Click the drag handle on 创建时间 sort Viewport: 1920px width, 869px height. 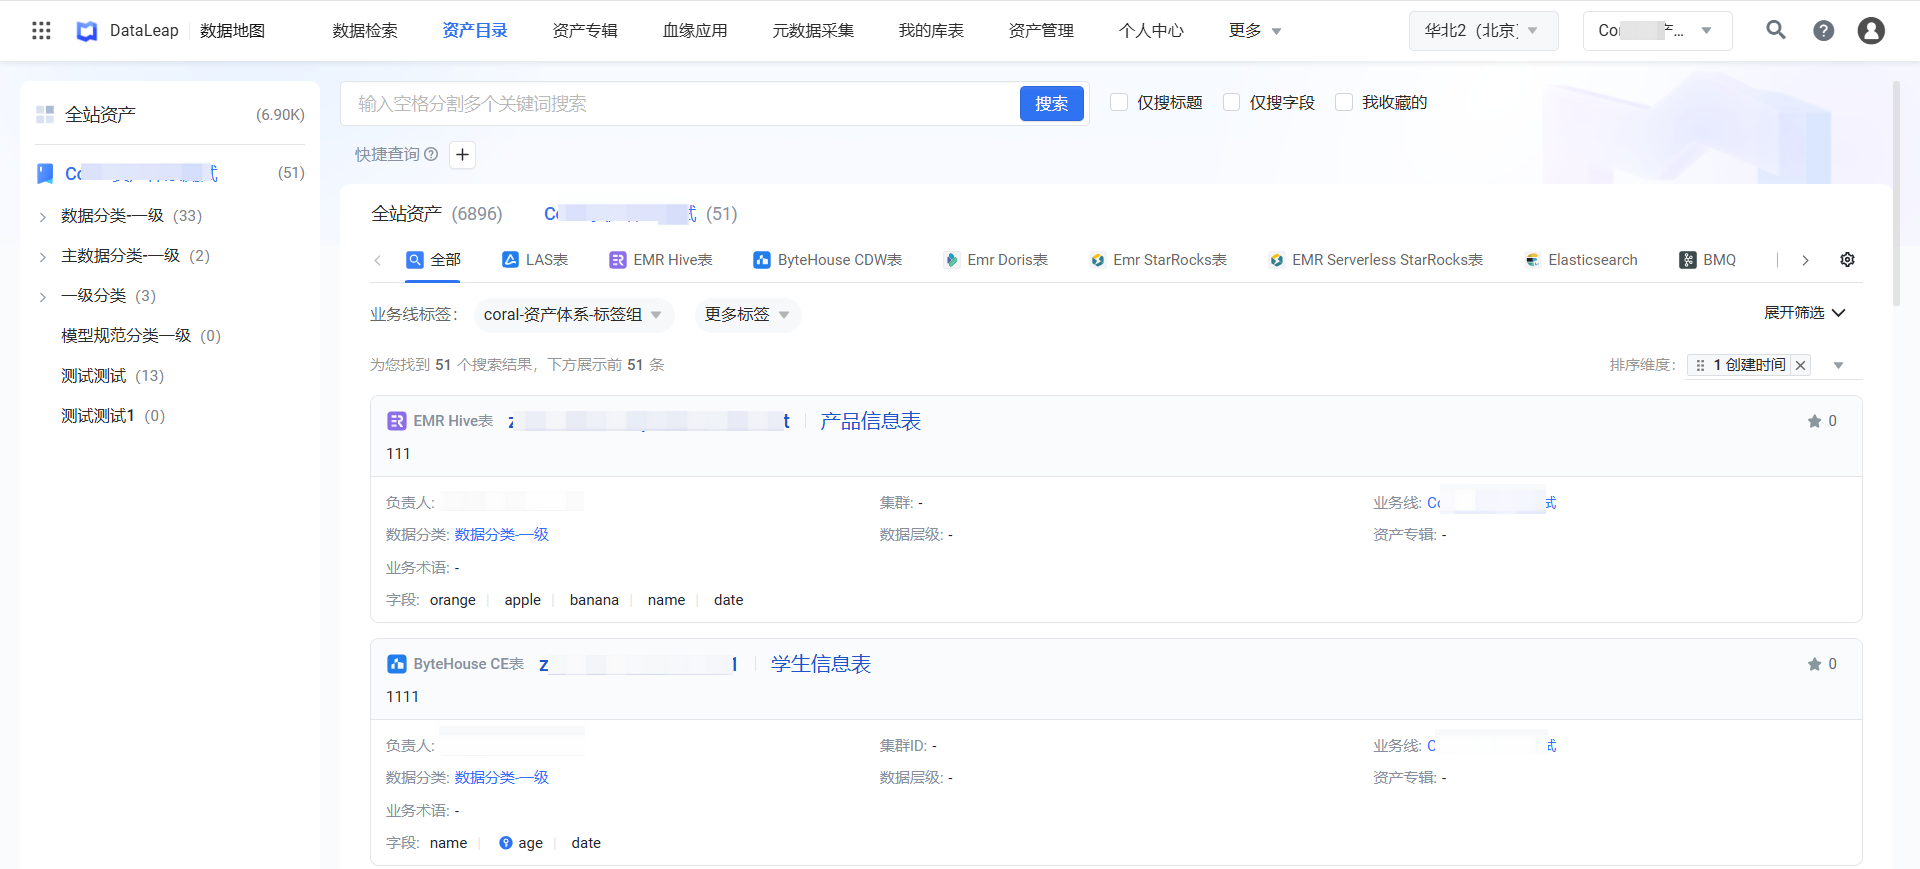pos(1700,365)
